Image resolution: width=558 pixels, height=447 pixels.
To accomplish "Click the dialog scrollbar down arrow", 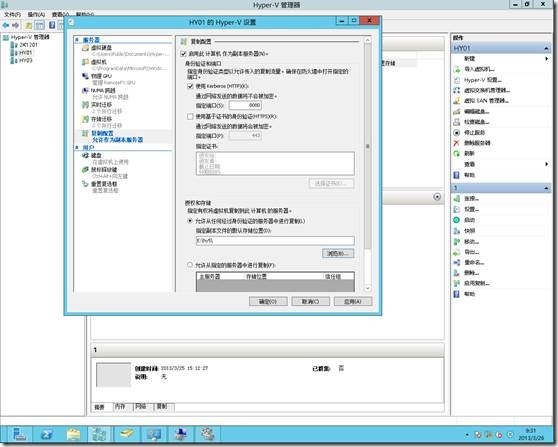I will (368, 288).
